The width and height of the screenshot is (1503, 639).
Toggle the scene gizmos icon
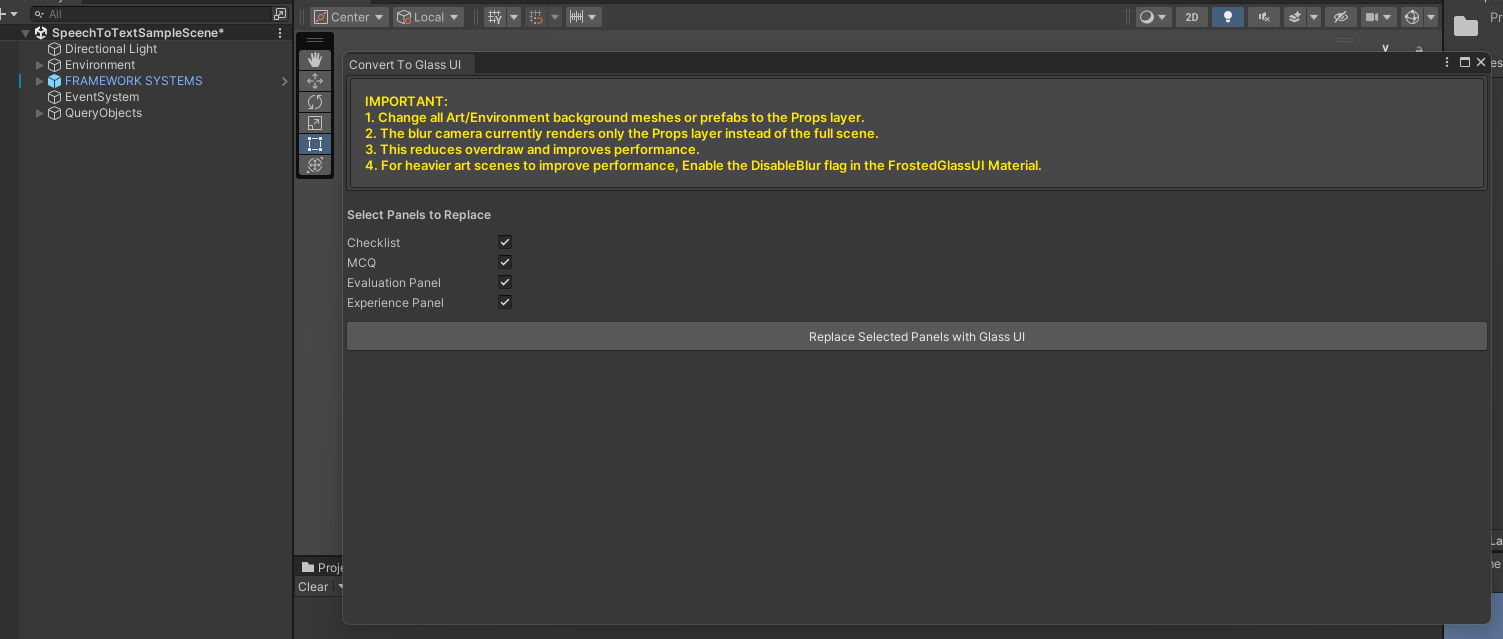[x=1412, y=17]
